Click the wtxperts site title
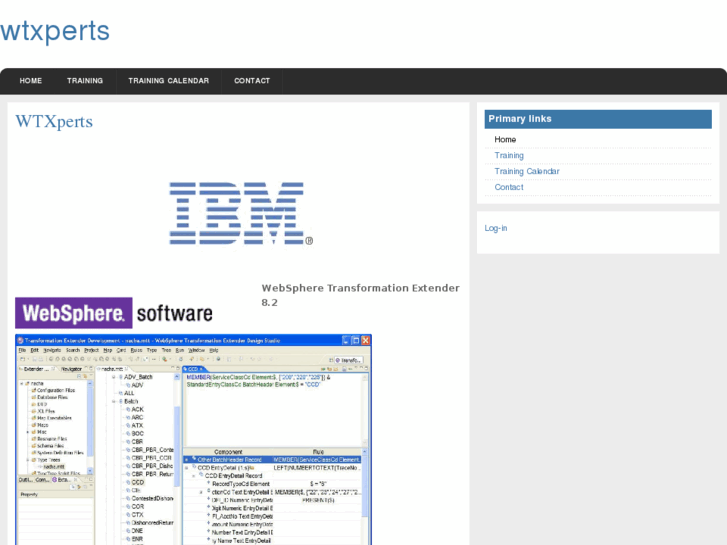 tap(55, 31)
